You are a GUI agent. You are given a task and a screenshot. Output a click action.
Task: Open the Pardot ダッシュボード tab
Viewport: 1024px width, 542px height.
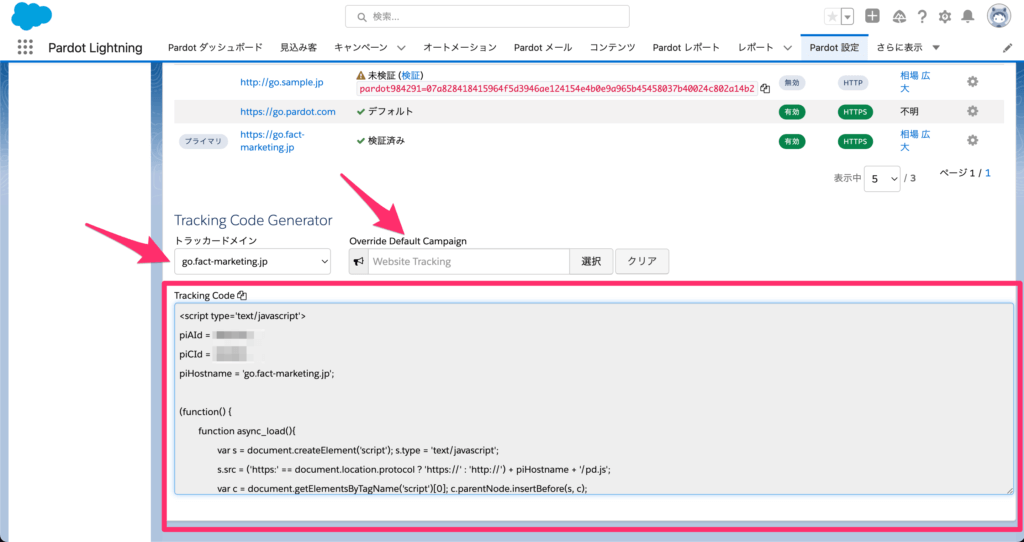coord(216,48)
